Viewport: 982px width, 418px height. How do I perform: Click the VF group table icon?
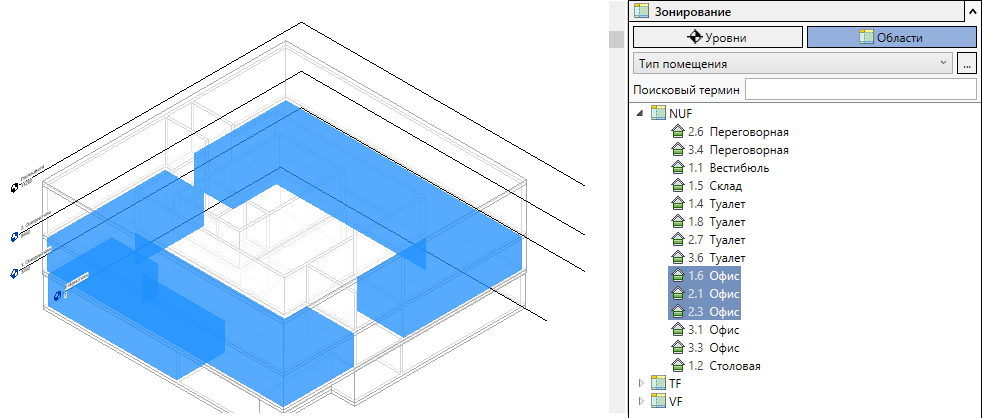[x=658, y=400]
